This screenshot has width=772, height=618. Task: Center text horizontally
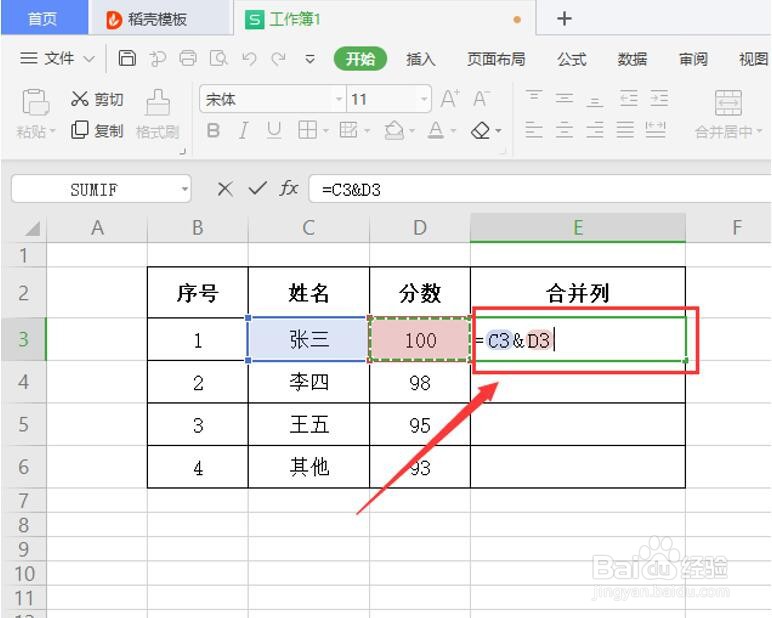point(564,130)
